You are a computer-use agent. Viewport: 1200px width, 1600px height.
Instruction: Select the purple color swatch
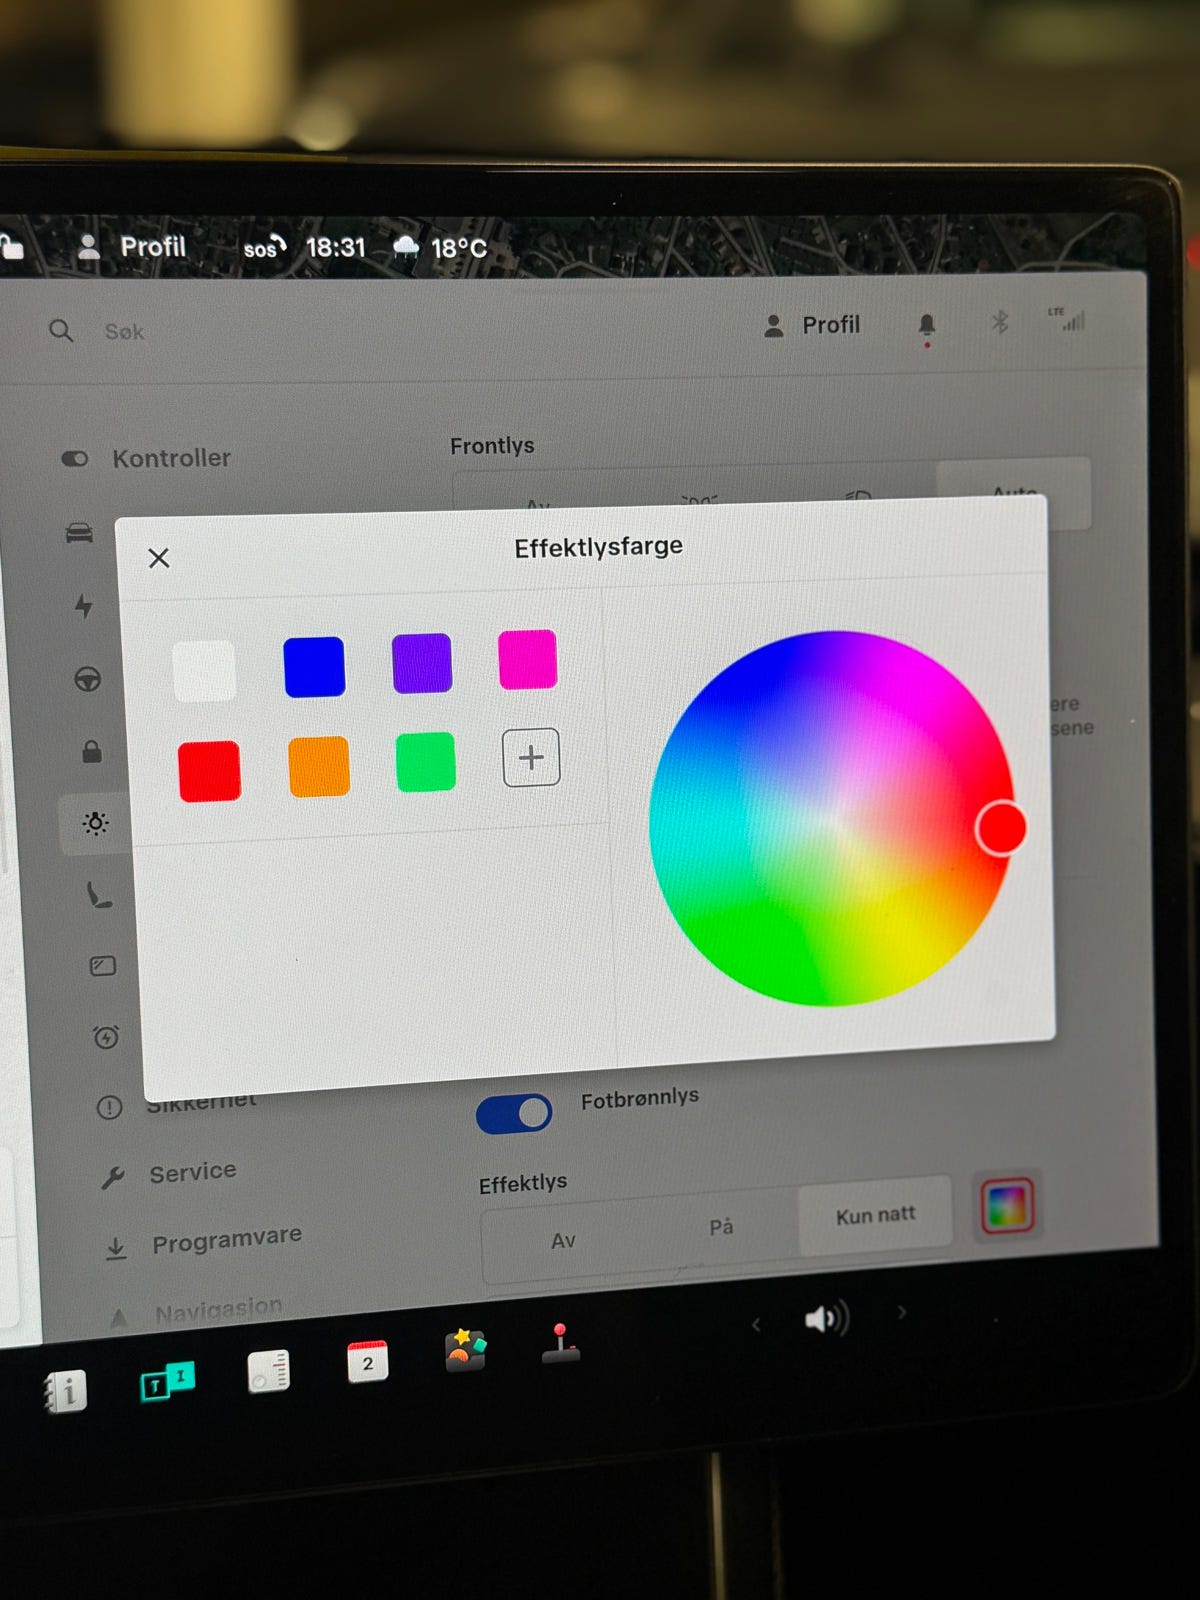[422, 662]
